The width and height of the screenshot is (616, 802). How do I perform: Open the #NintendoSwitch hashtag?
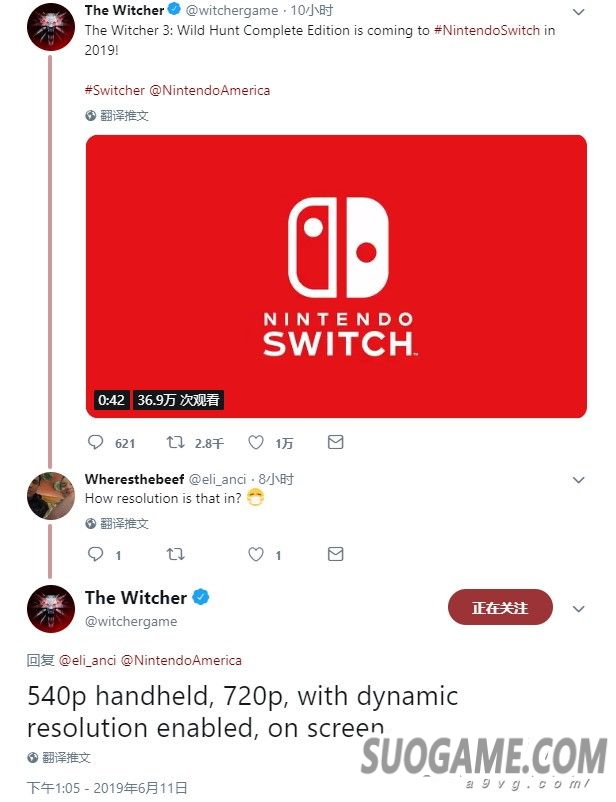487,31
